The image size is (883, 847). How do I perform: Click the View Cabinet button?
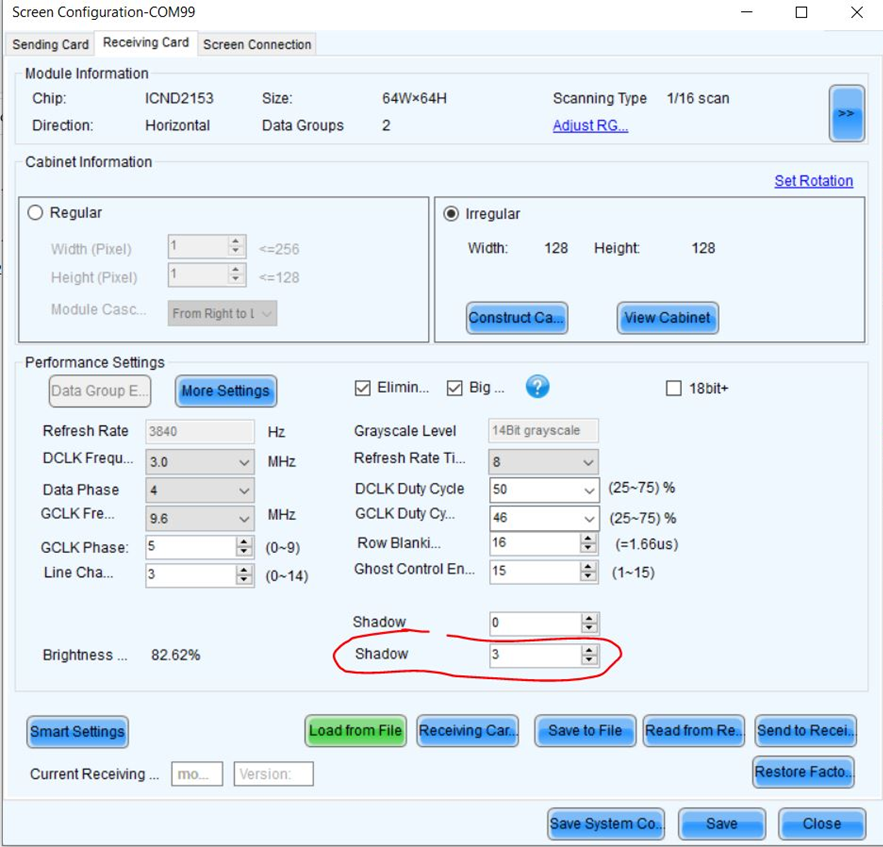pos(666,318)
